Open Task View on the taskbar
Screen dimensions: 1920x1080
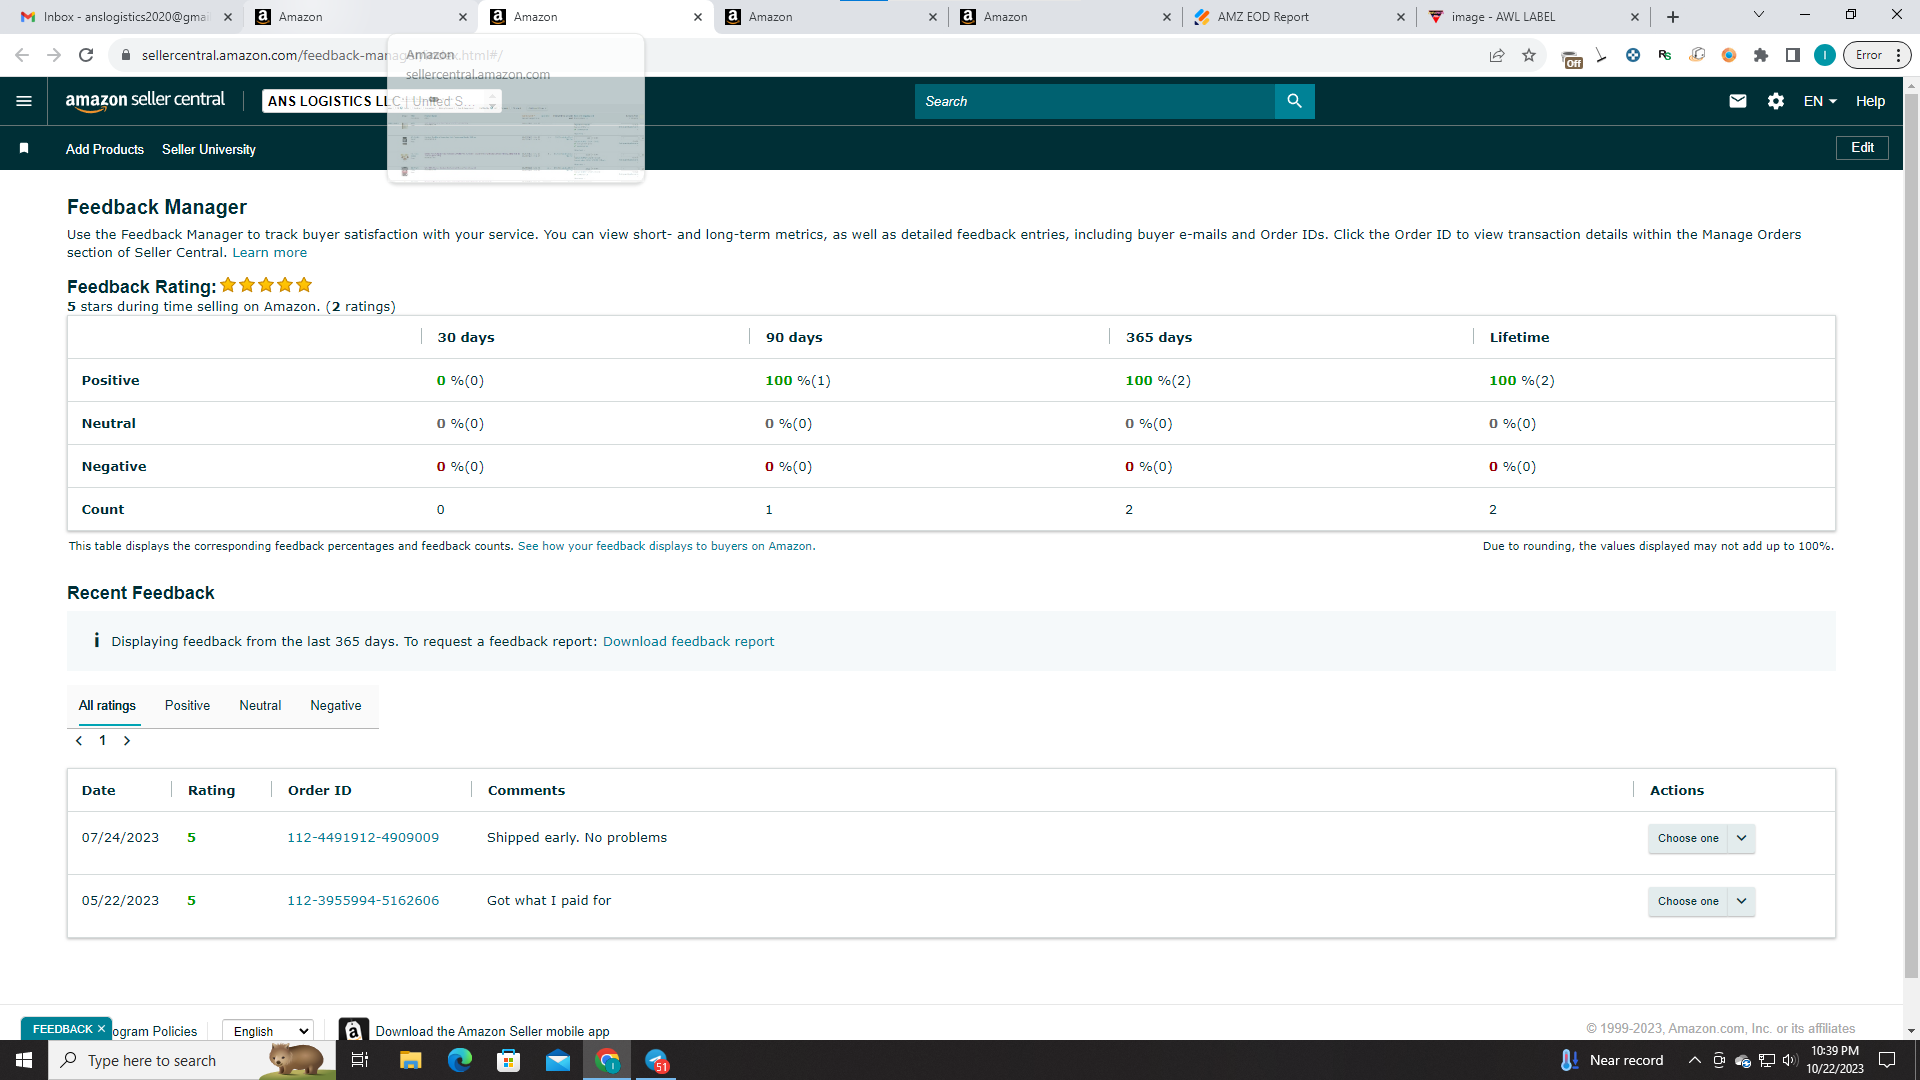tap(360, 1060)
